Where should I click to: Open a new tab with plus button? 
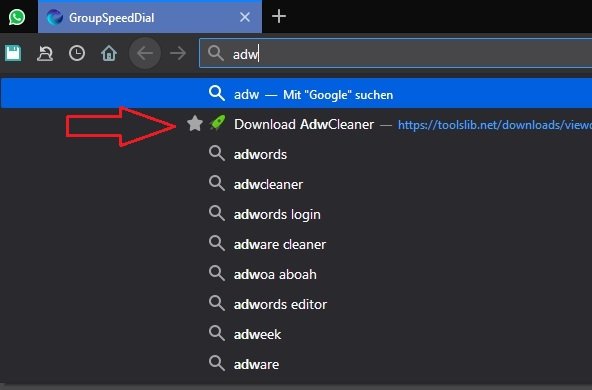coord(279,17)
